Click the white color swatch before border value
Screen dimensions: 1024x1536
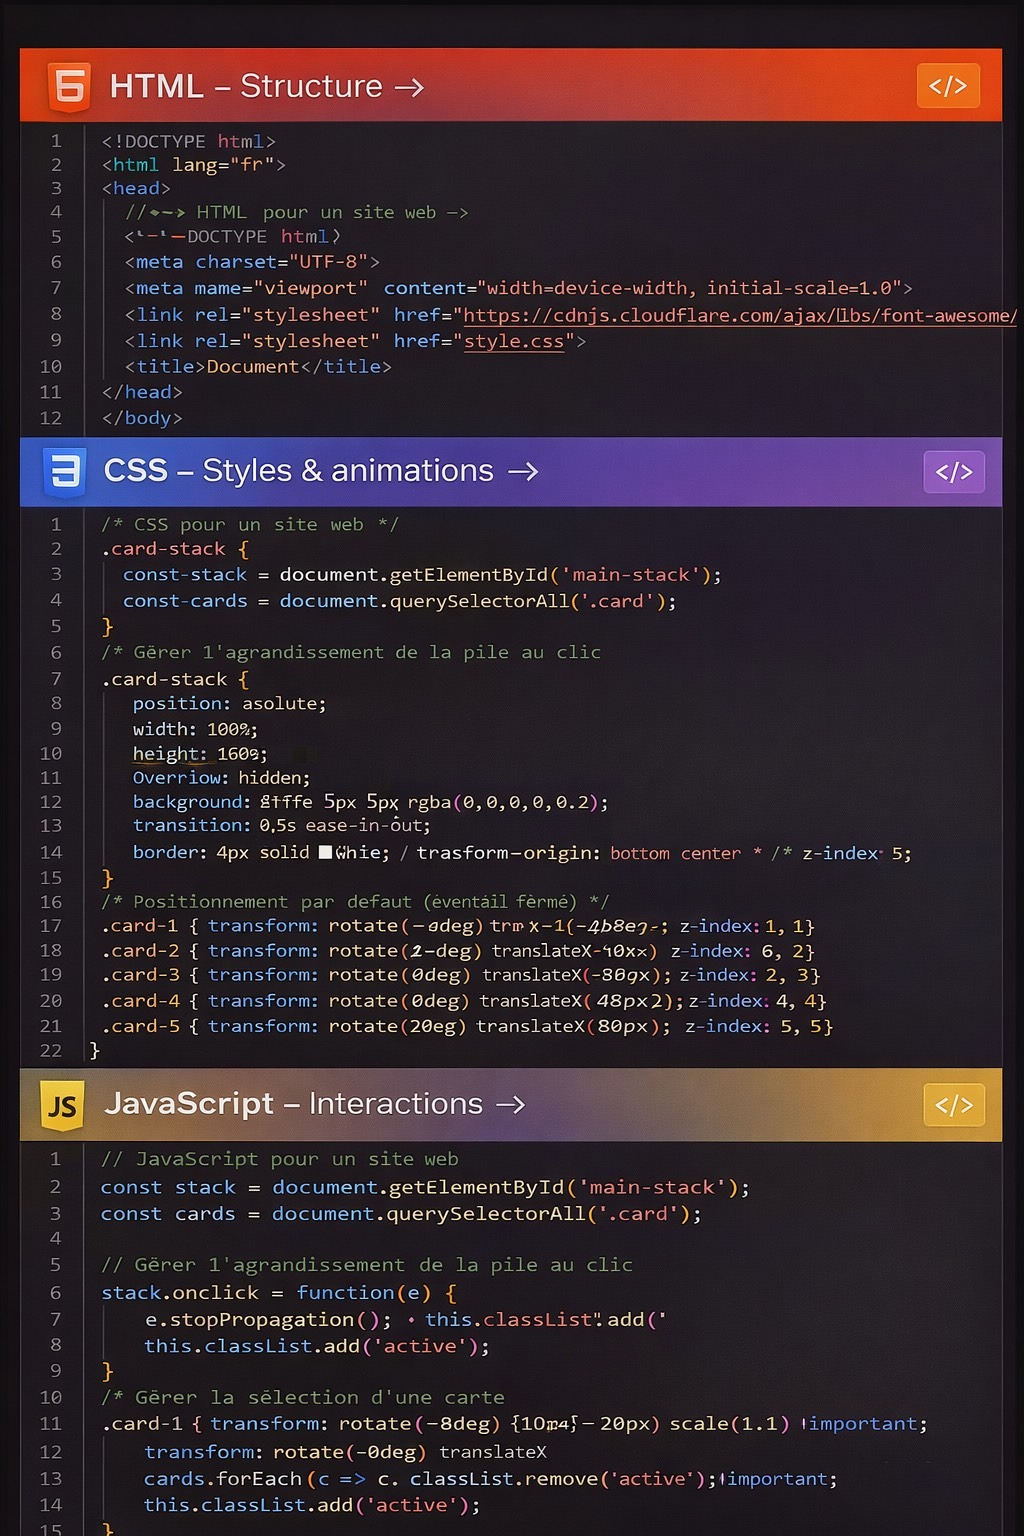point(325,853)
